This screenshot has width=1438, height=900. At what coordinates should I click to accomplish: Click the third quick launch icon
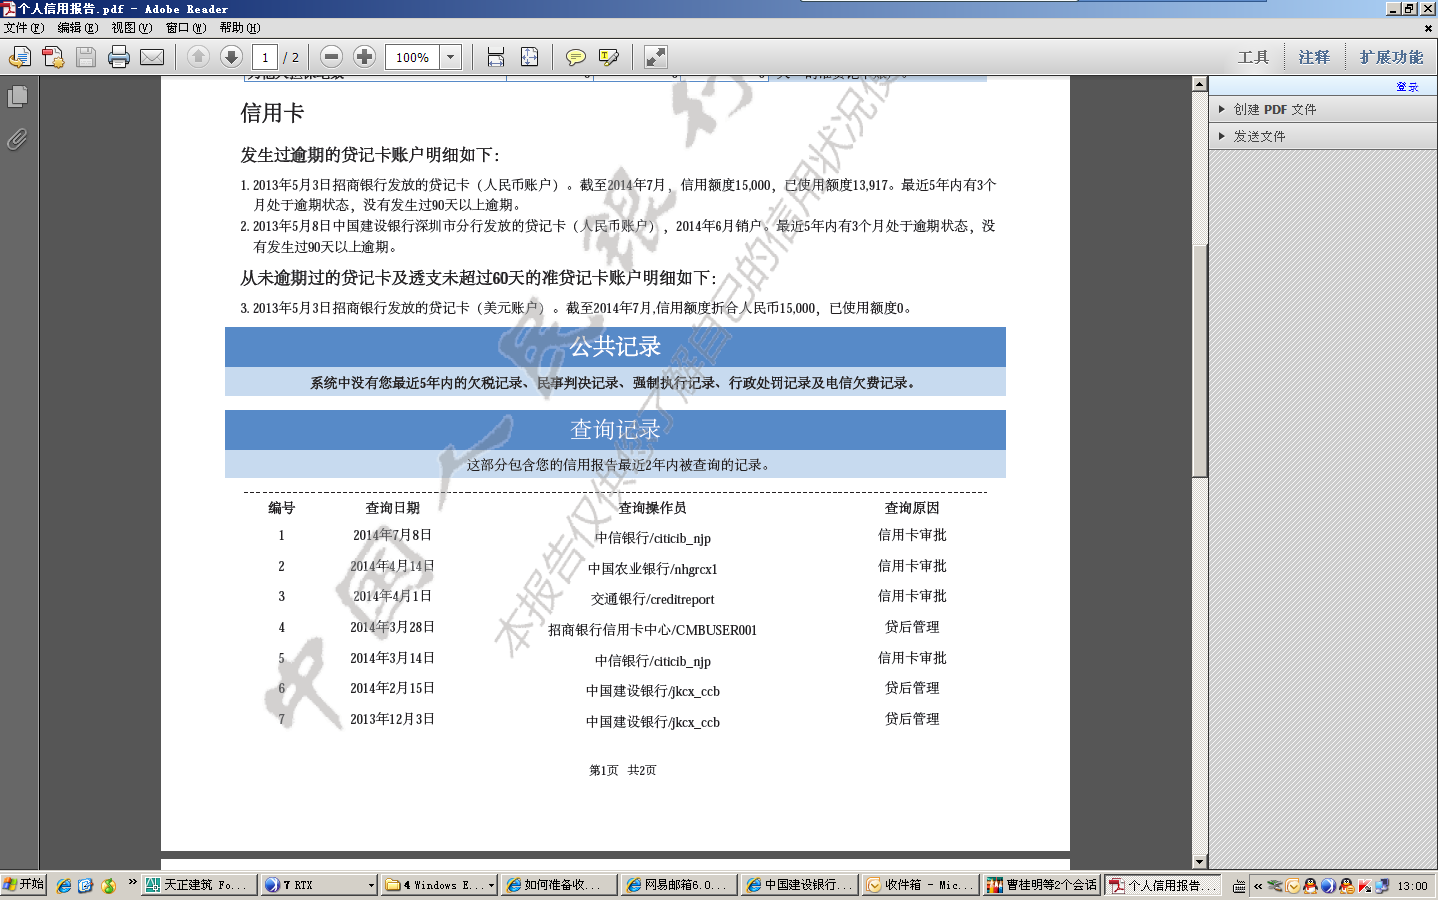(108, 885)
